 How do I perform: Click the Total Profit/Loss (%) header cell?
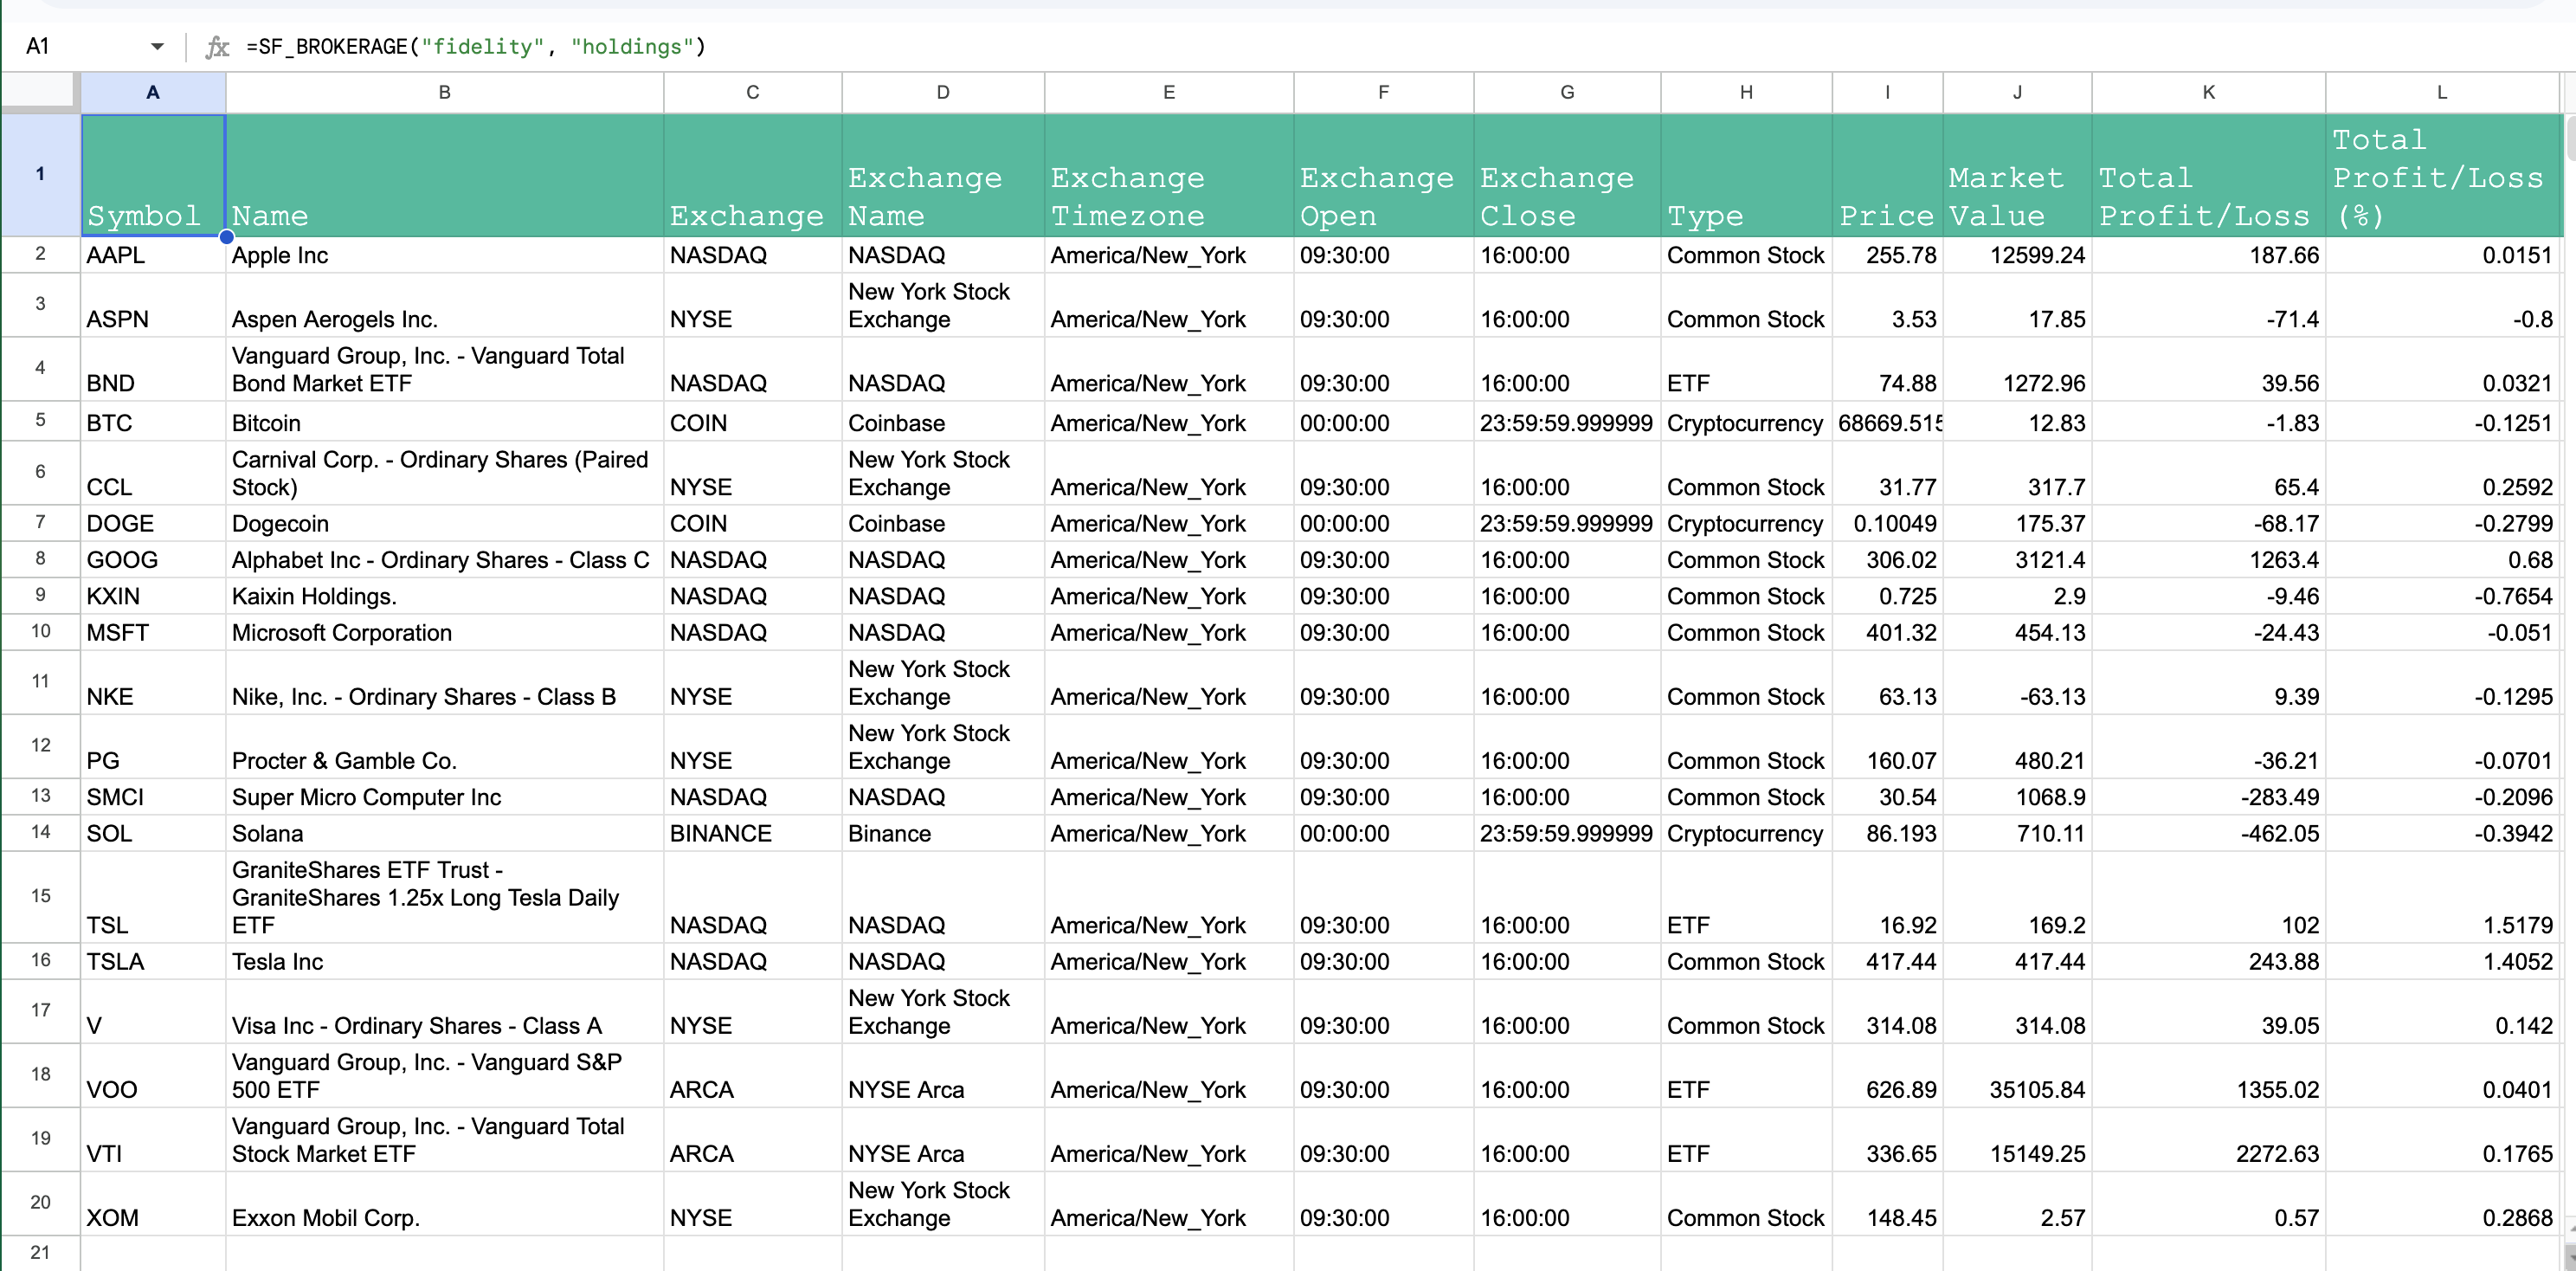pos(2442,175)
